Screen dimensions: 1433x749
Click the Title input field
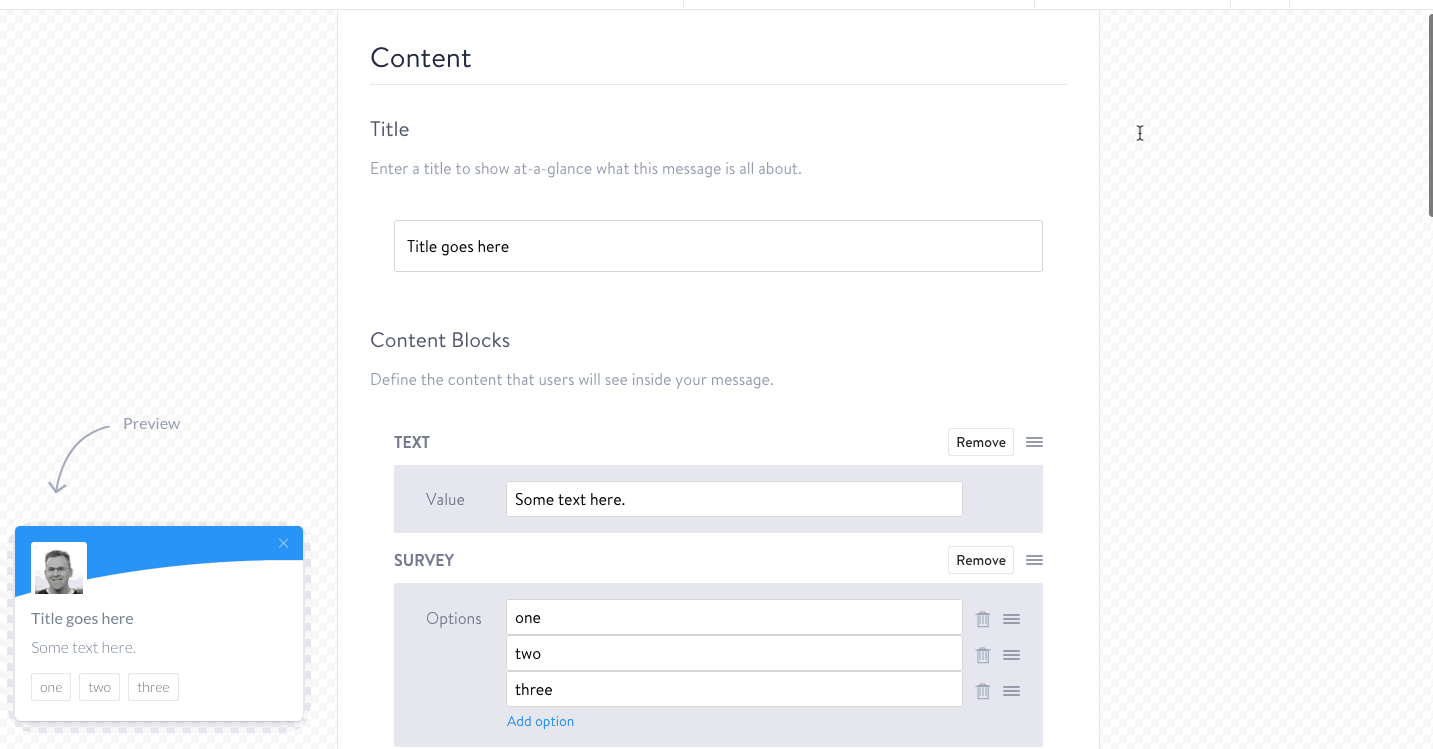tap(718, 246)
